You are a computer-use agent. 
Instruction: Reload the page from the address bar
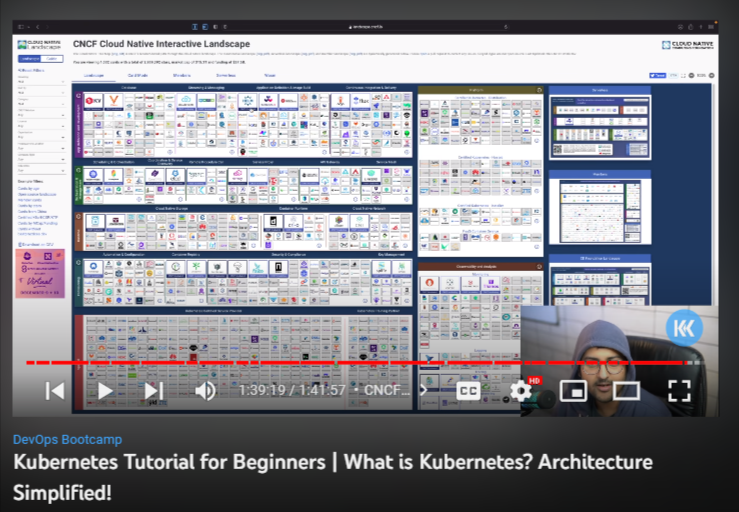coord(506,27)
